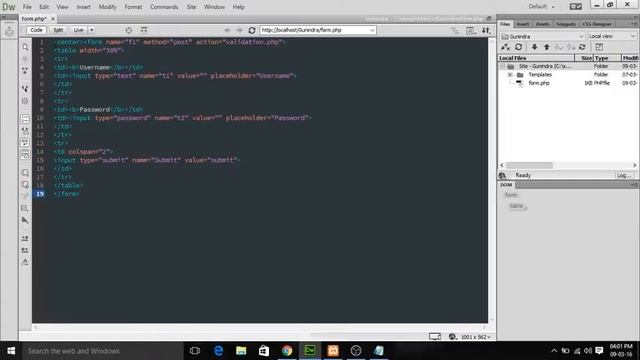Toggle highlight invalid code icon
640x360 pixels.
25,131
